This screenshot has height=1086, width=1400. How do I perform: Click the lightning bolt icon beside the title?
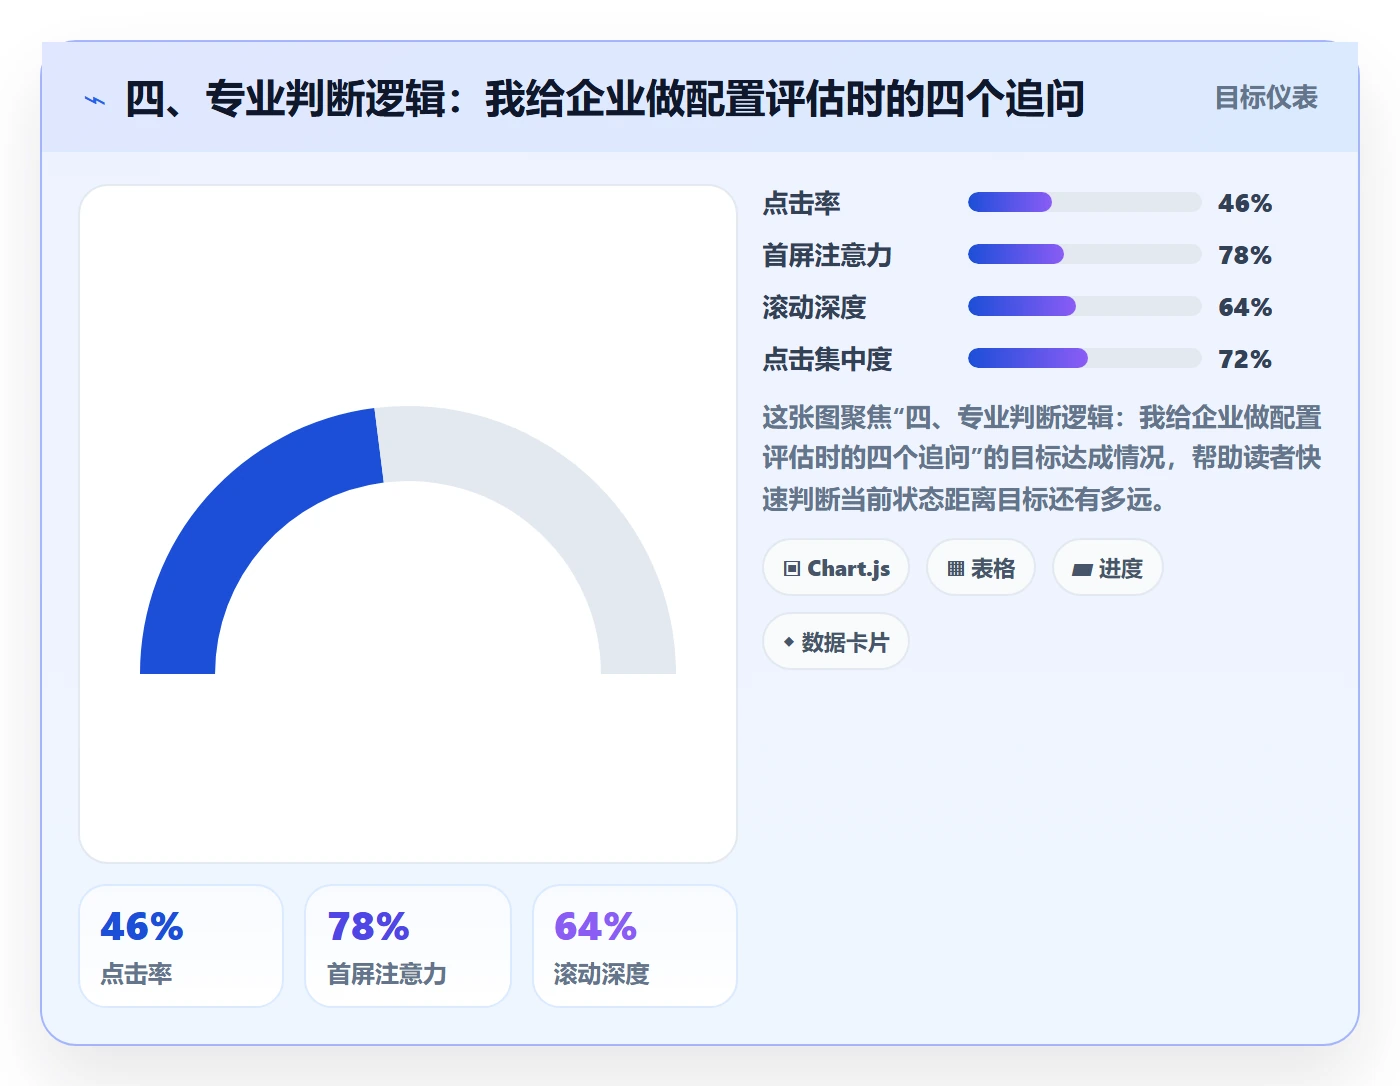click(x=95, y=100)
